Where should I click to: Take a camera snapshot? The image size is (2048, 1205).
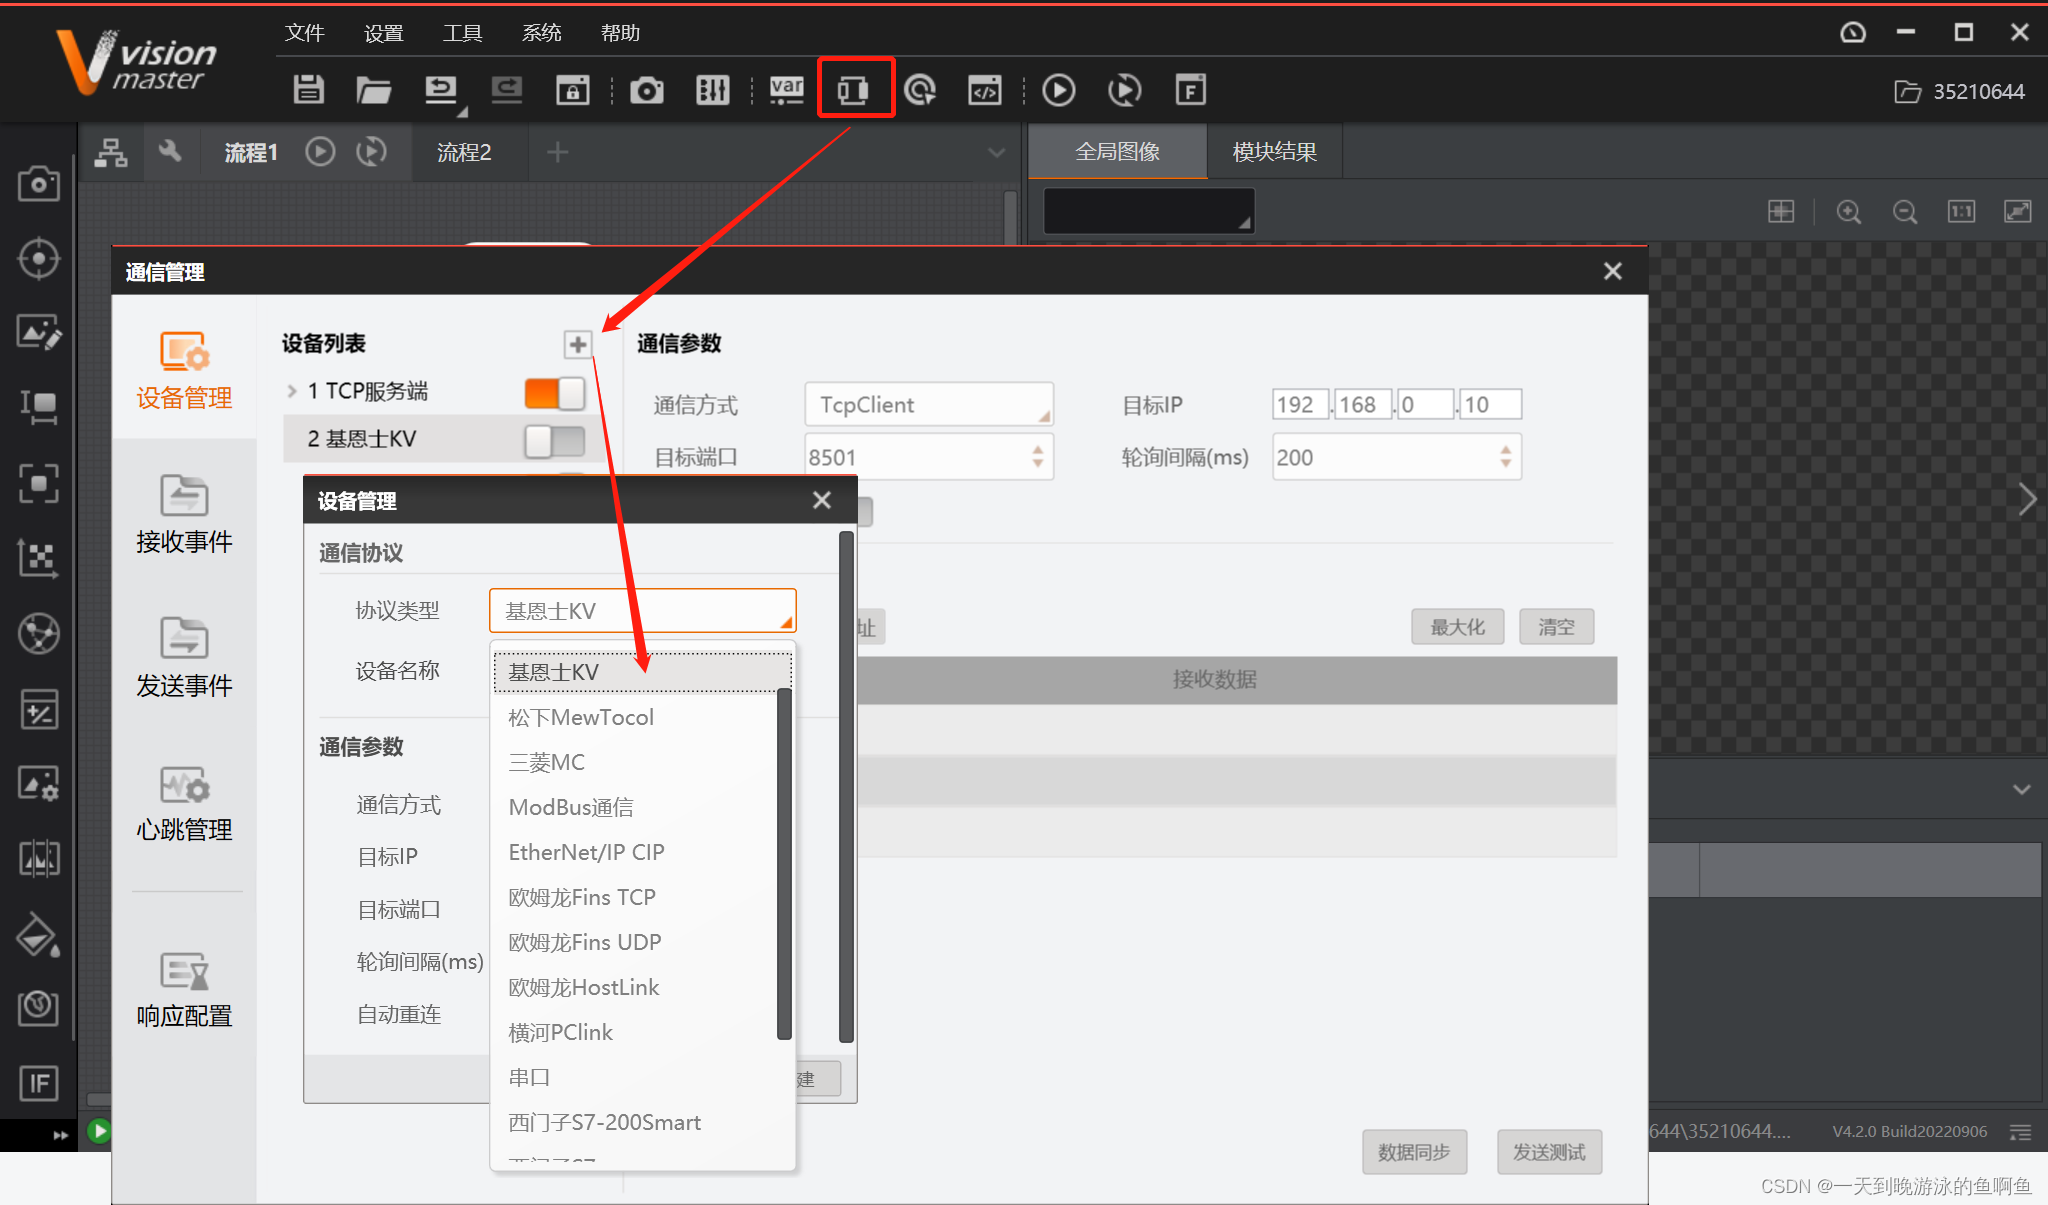pos(647,89)
